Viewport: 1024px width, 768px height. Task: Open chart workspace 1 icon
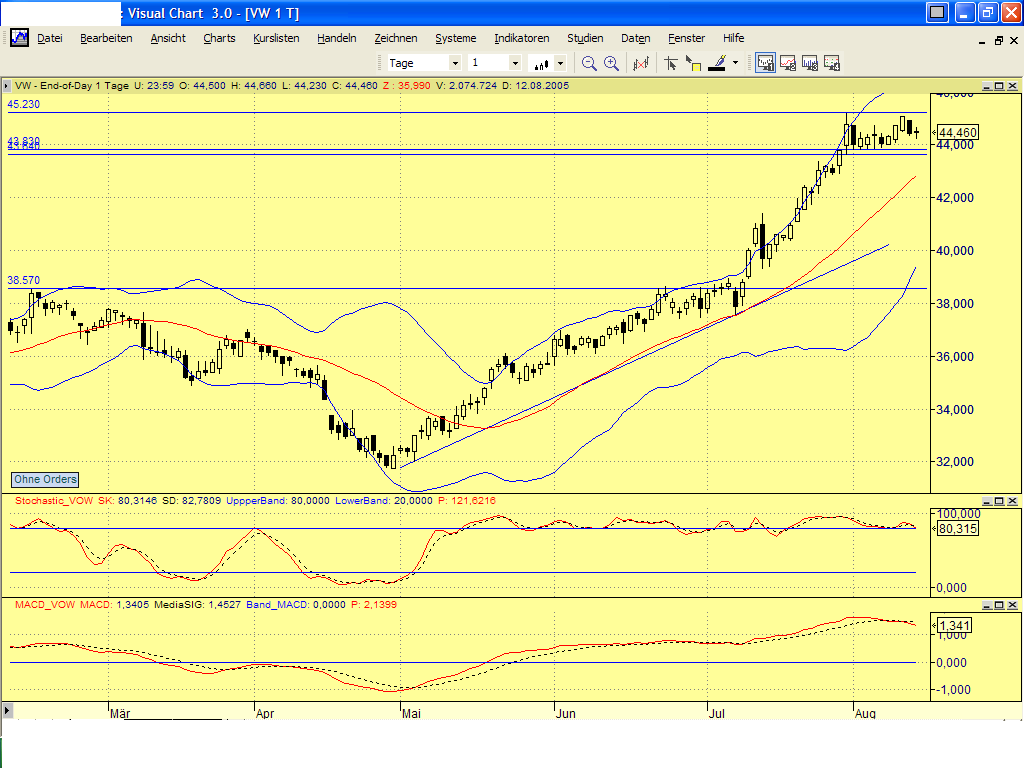pyautogui.click(x=765, y=62)
